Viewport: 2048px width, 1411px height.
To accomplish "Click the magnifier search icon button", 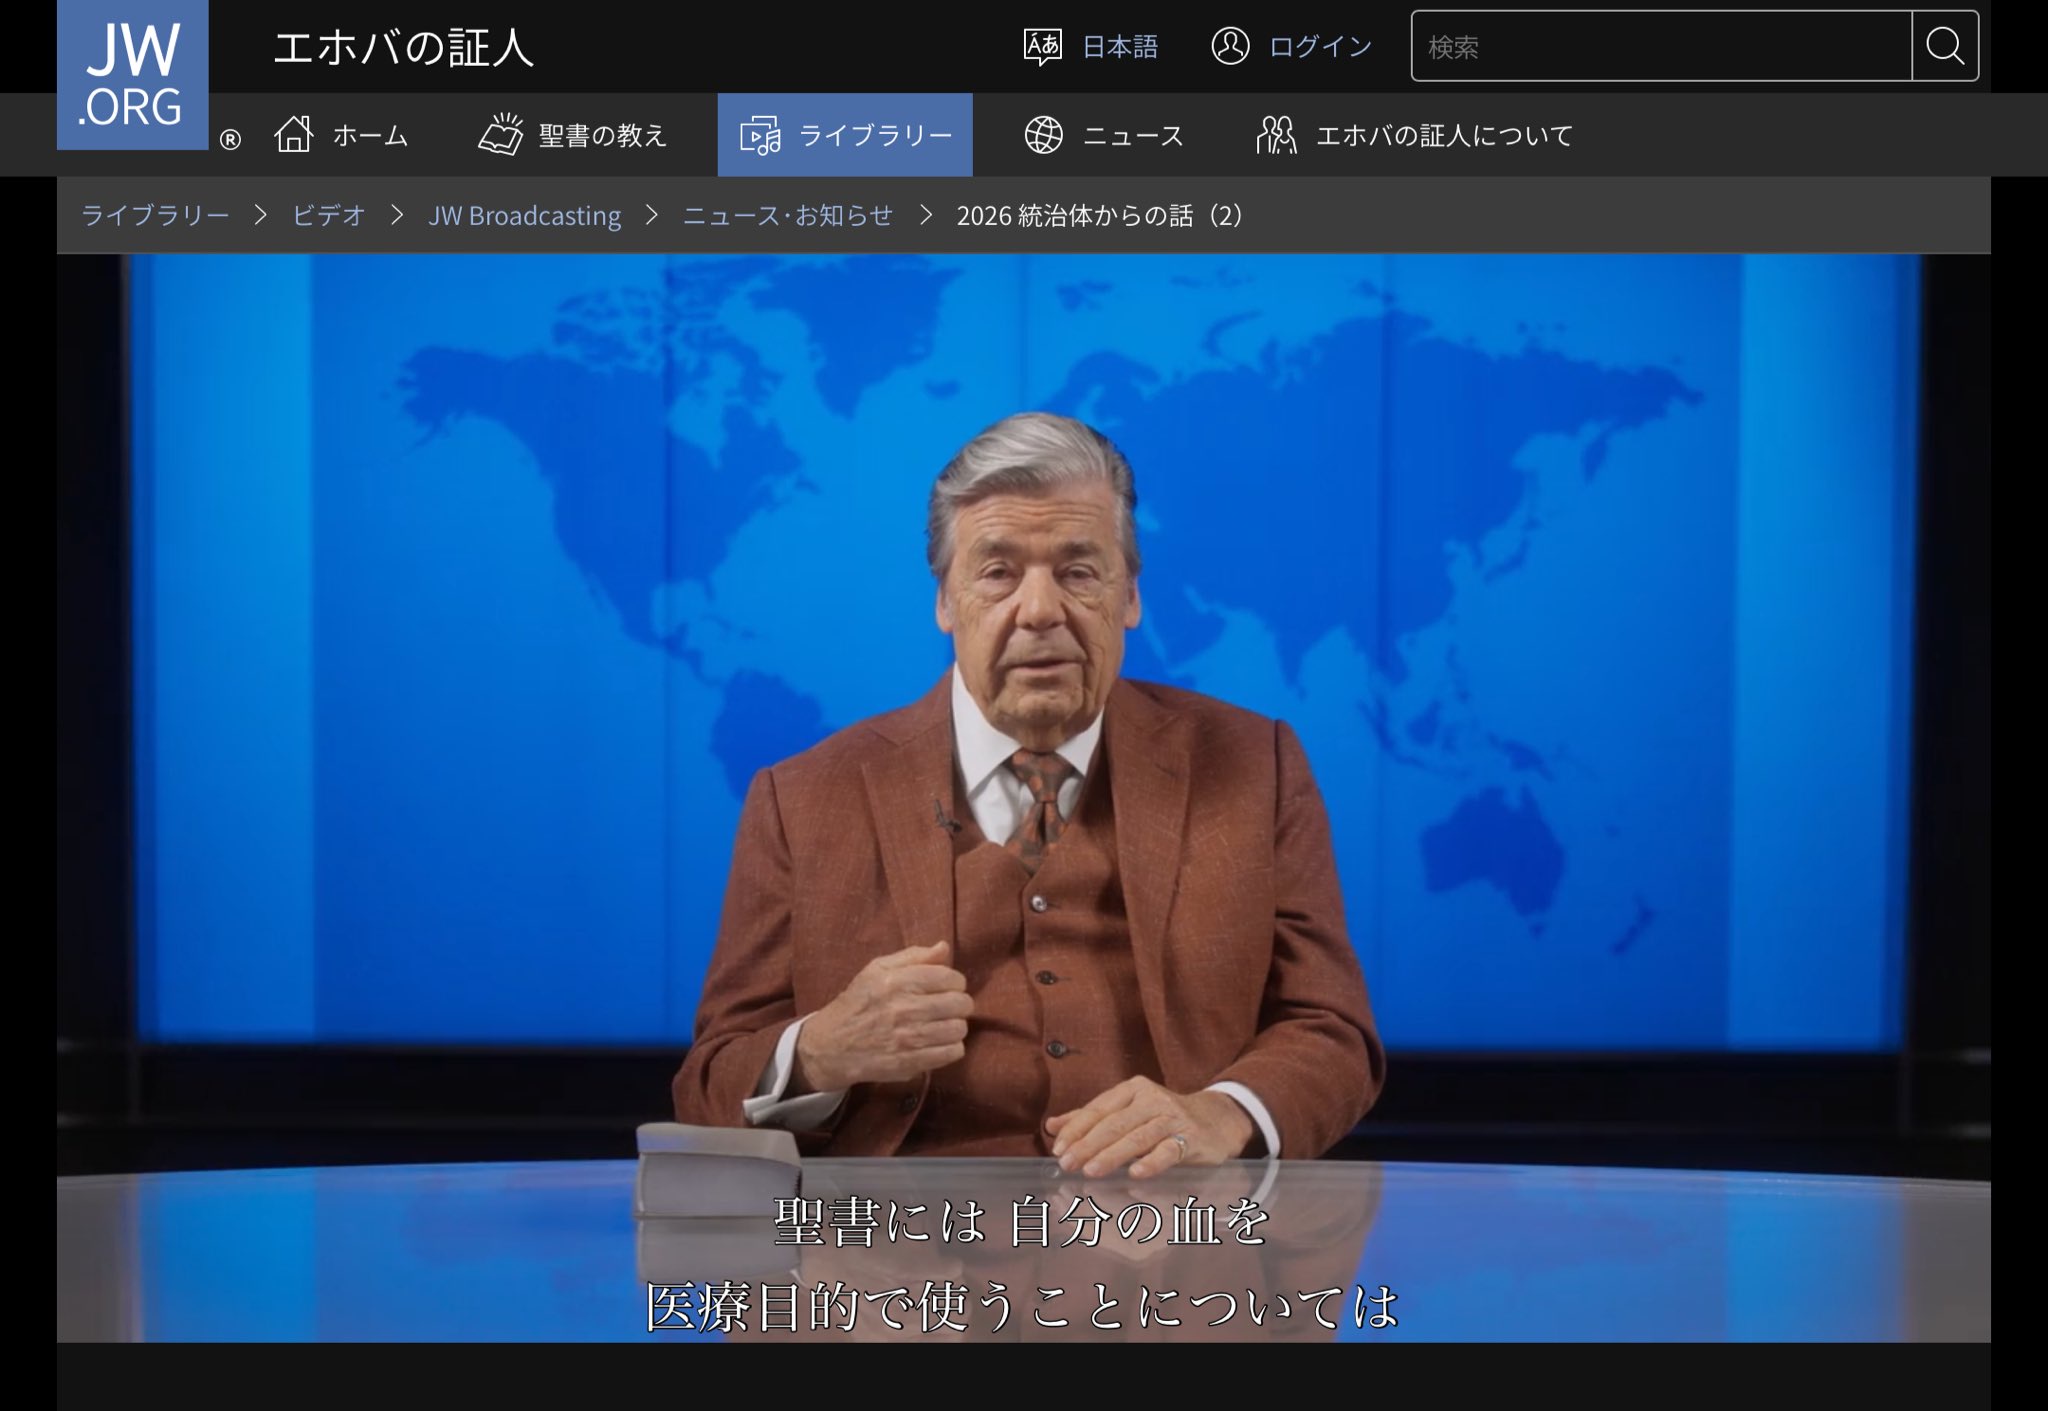I will click(x=1944, y=46).
